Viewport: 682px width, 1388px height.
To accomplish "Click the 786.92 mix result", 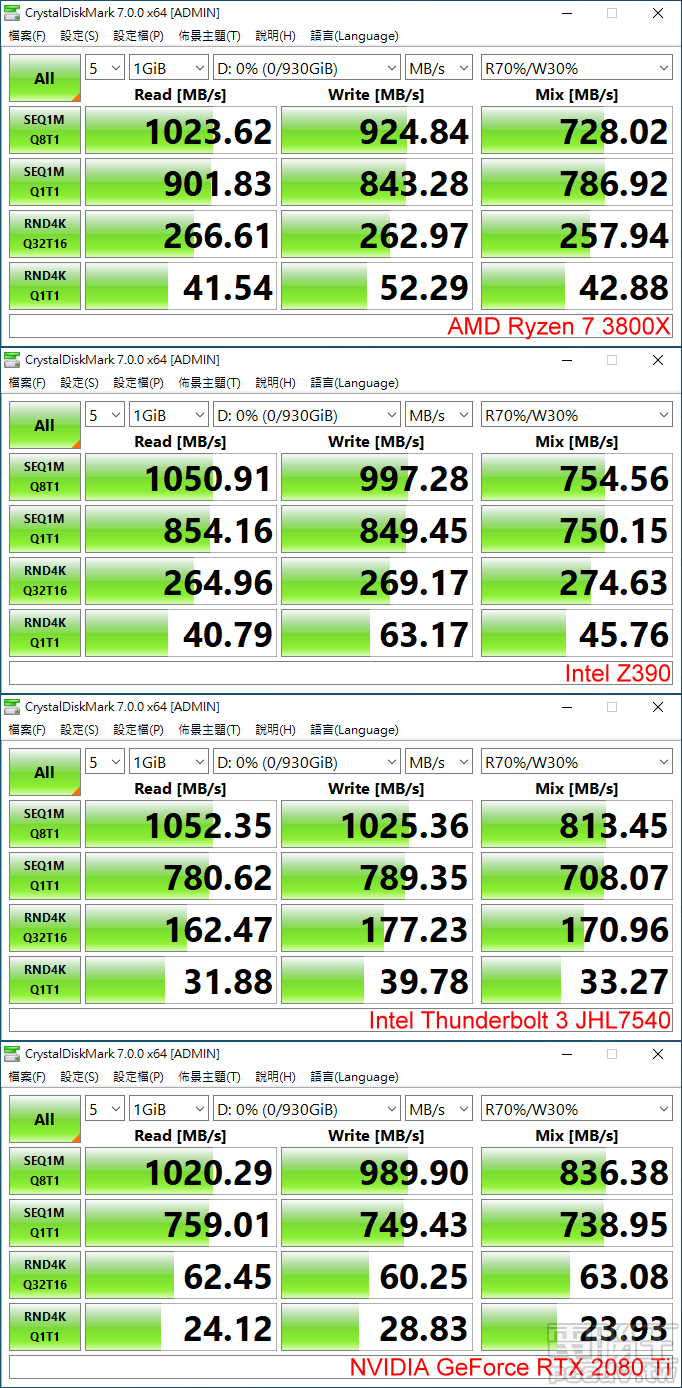I will (577, 183).
